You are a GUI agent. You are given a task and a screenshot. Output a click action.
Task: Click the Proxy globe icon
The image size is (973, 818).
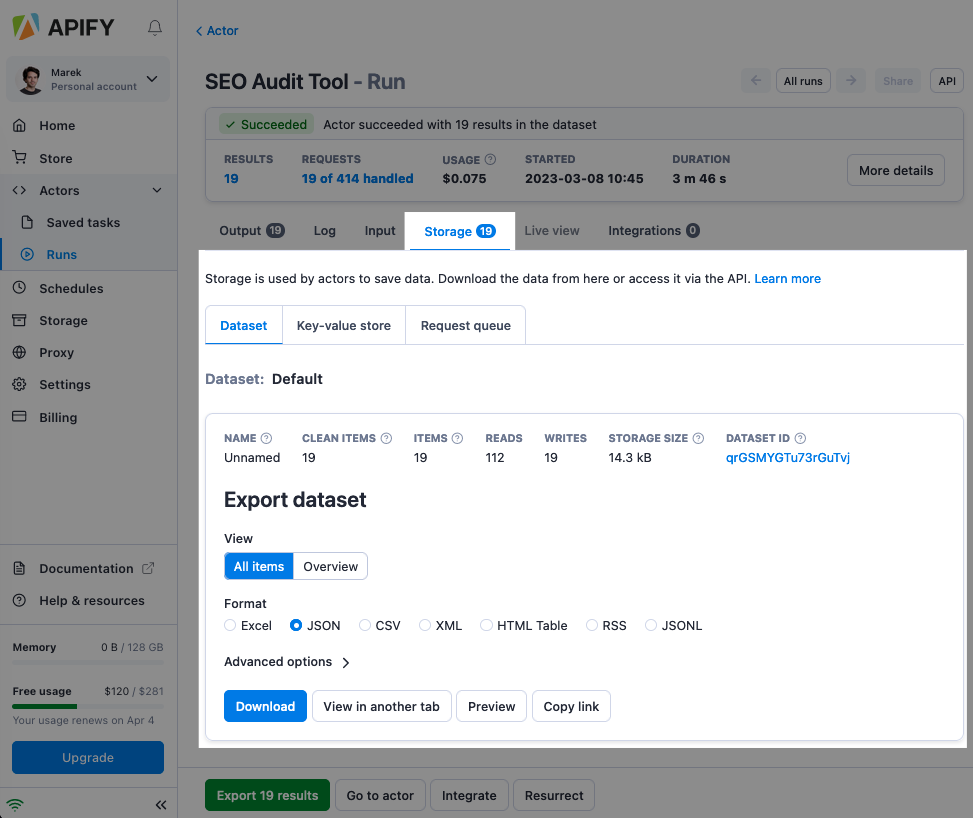pyautogui.click(x=19, y=353)
